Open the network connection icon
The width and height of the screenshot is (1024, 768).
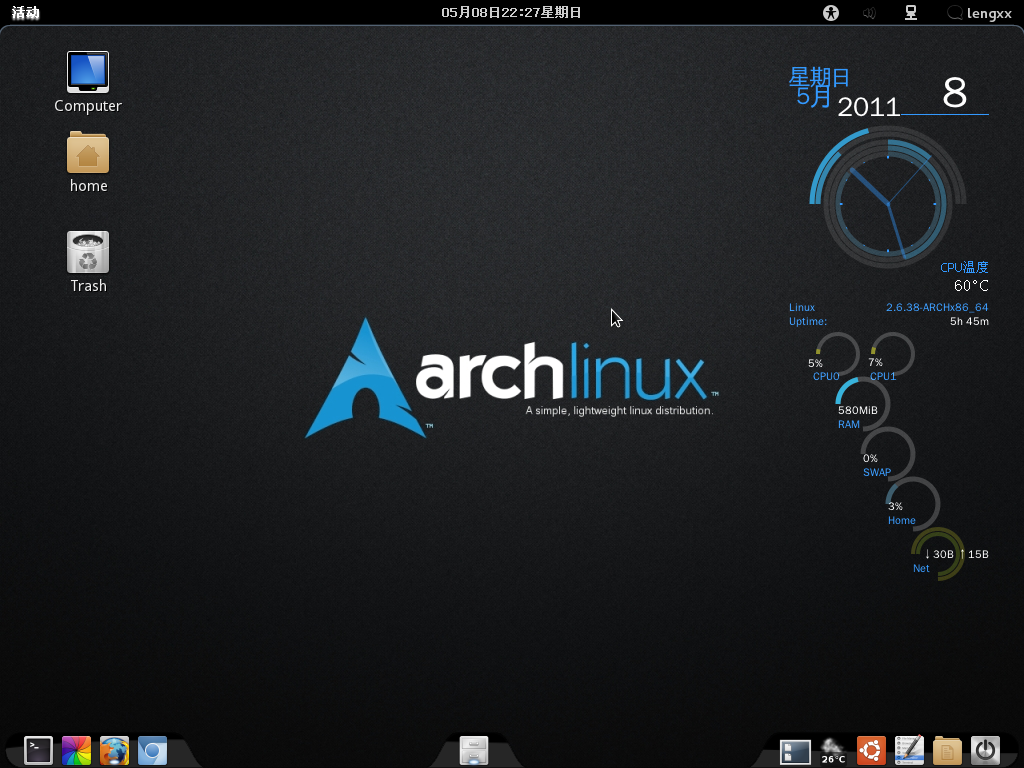pos(910,12)
